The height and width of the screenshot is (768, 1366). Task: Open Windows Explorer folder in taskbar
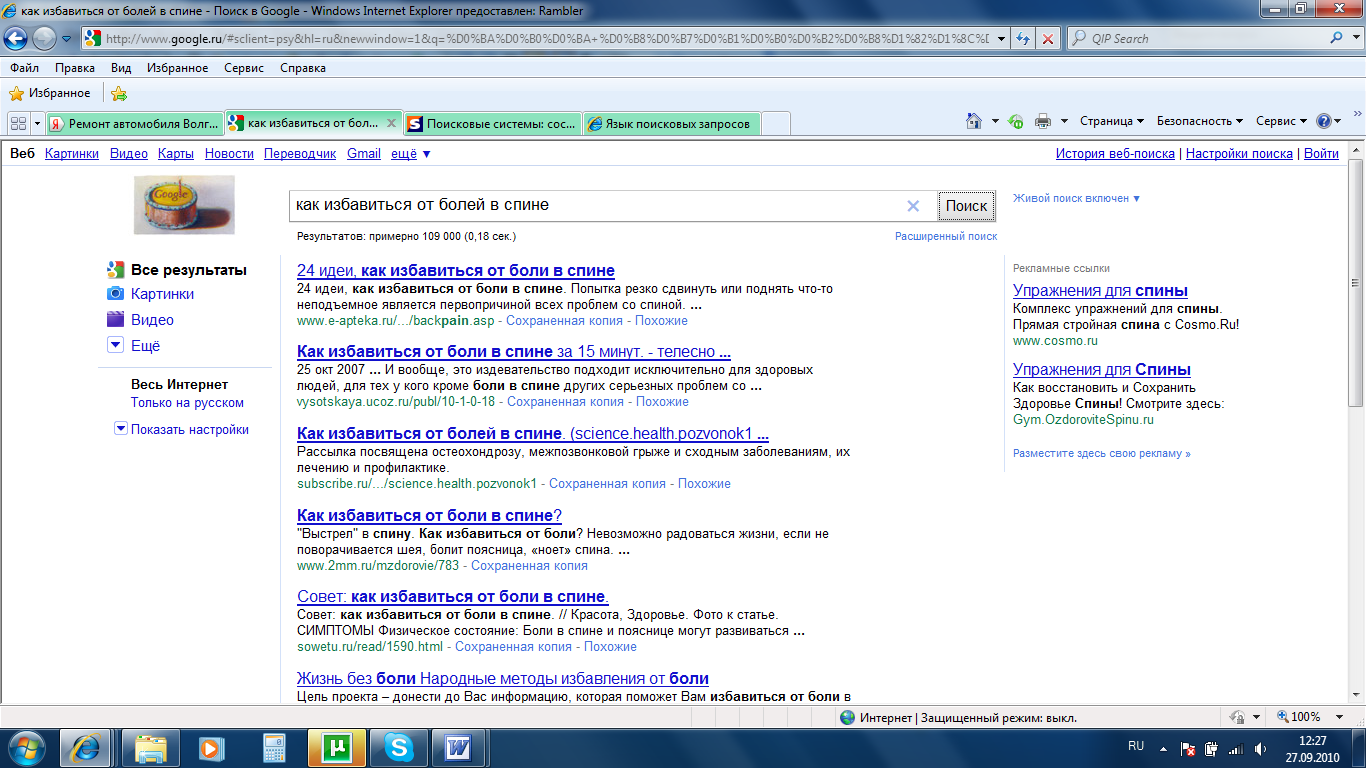[x=151, y=747]
